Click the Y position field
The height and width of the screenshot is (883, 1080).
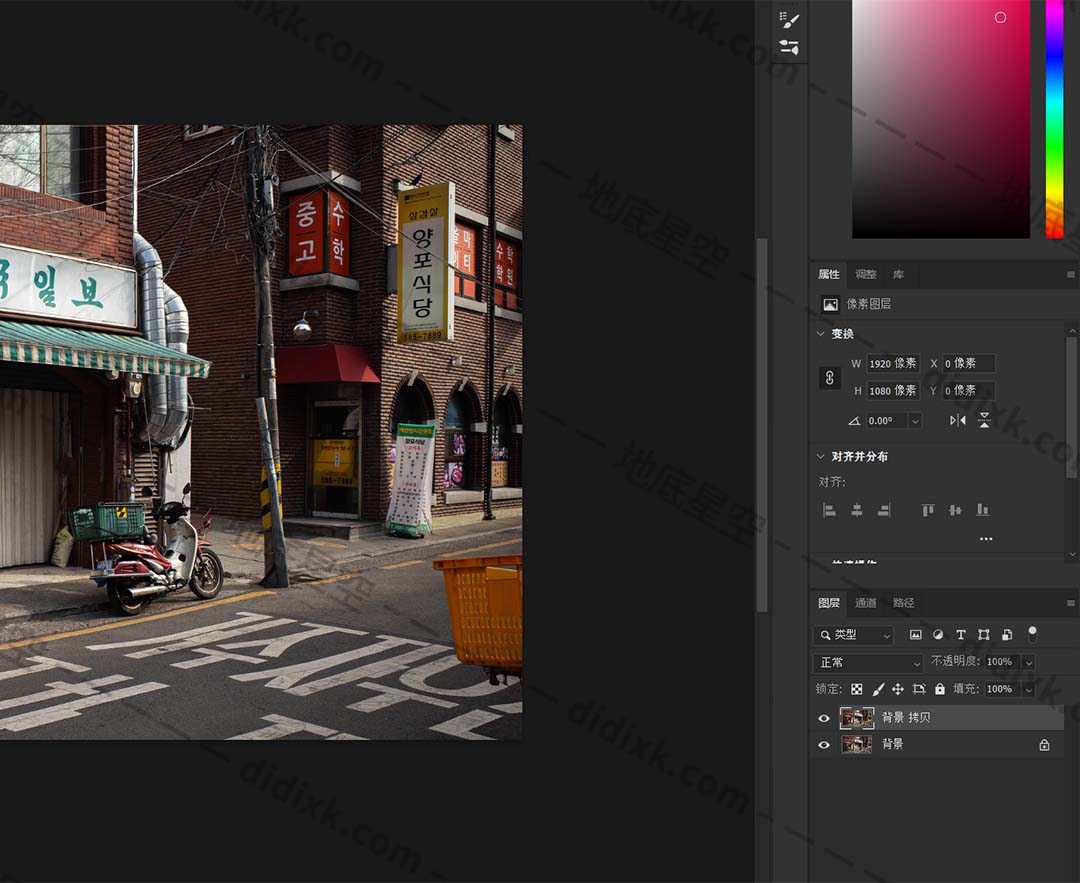[969, 391]
